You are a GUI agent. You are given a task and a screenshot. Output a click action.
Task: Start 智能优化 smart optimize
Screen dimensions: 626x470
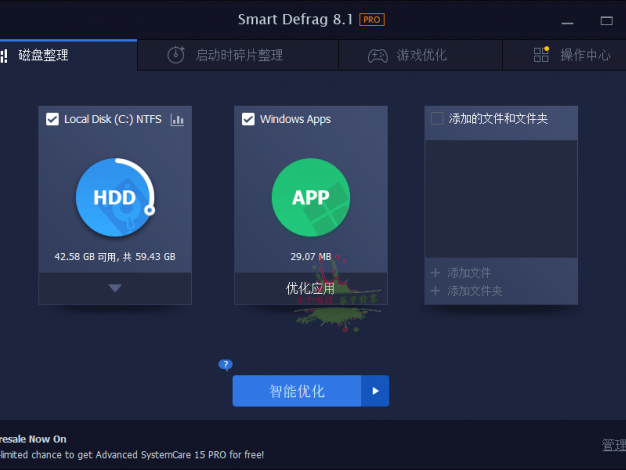(x=297, y=391)
